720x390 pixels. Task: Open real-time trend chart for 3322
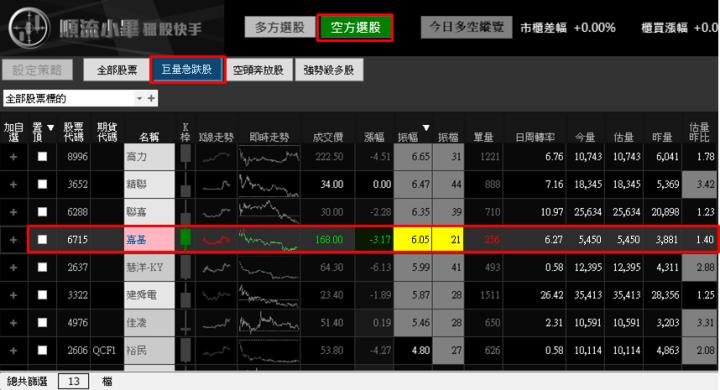(x=269, y=295)
